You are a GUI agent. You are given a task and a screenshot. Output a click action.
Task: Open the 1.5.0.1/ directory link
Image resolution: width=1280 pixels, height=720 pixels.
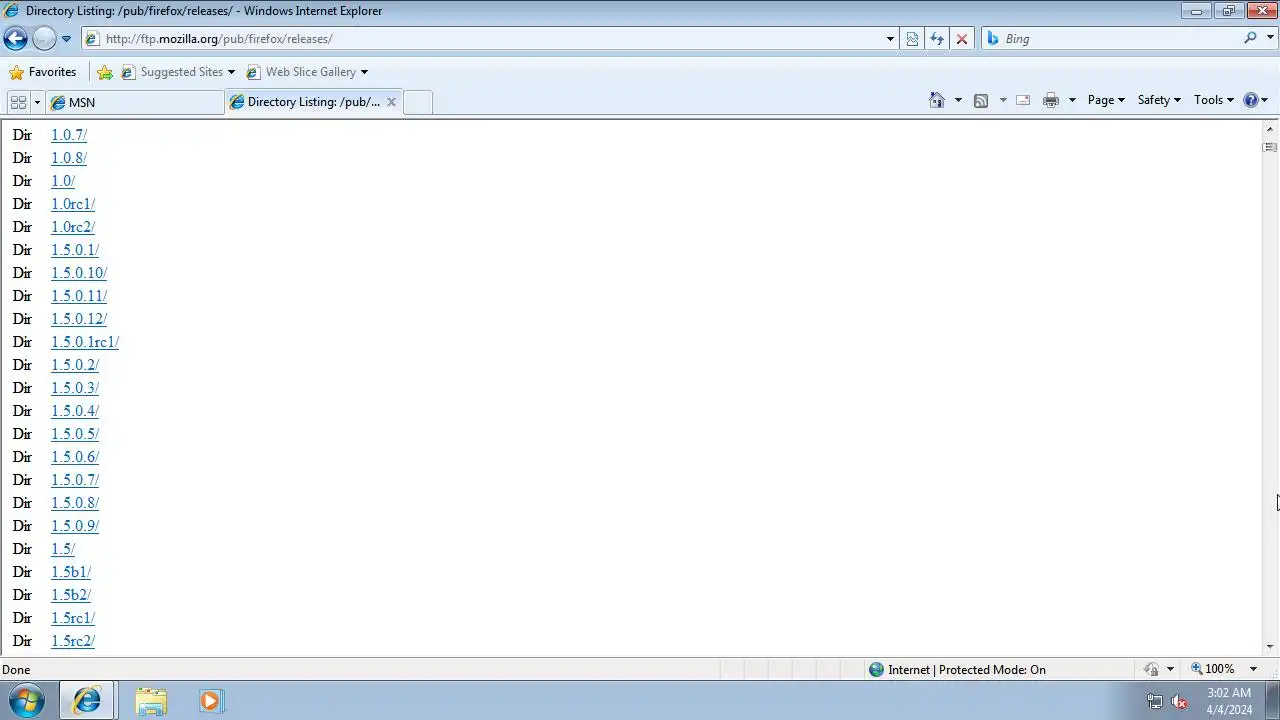click(75, 250)
